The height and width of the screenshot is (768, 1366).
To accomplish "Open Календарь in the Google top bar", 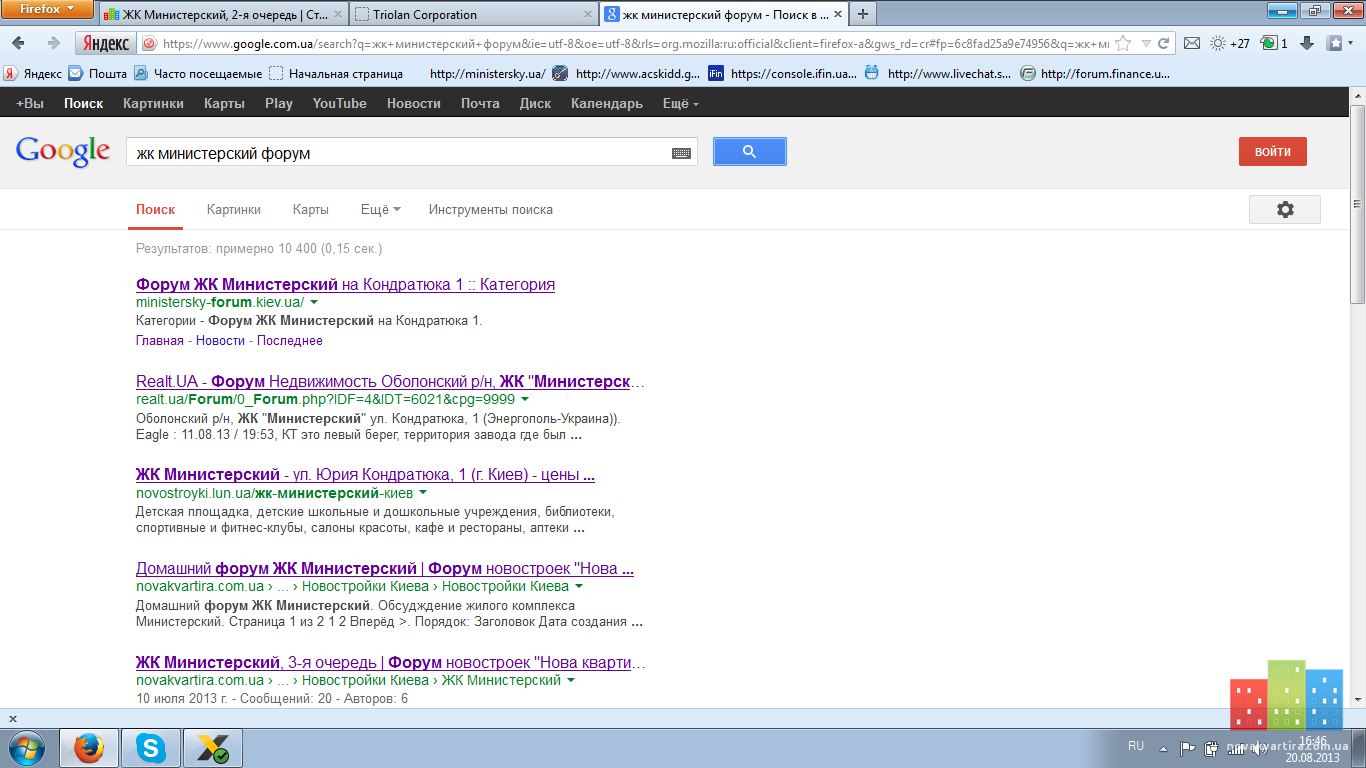I will 607,103.
